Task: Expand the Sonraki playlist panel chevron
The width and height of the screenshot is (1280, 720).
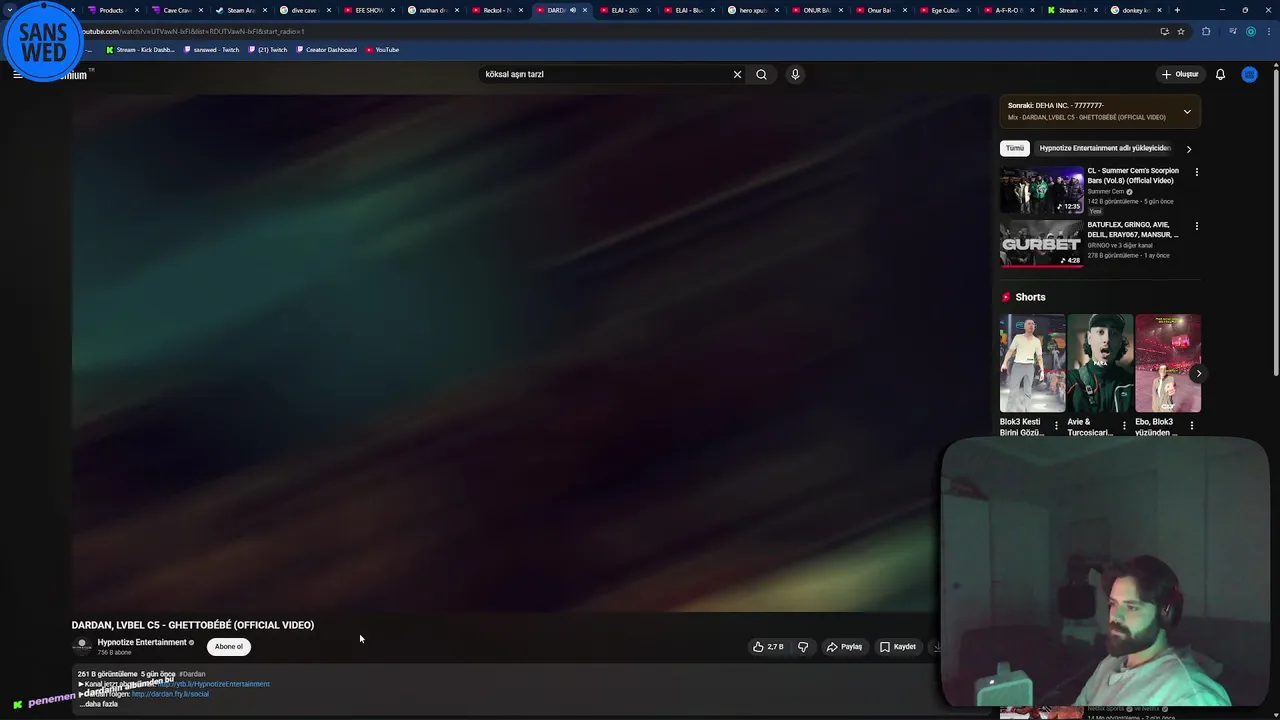Action: [x=1187, y=111]
